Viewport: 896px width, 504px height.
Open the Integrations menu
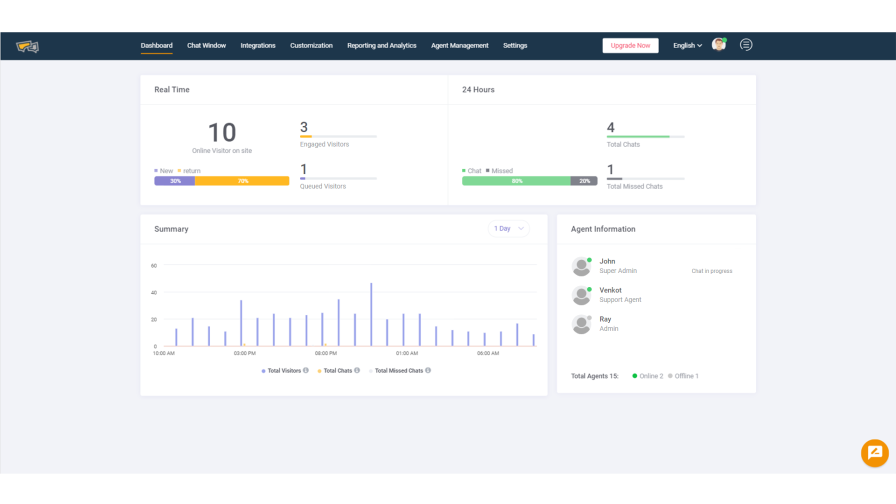(x=258, y=46)
